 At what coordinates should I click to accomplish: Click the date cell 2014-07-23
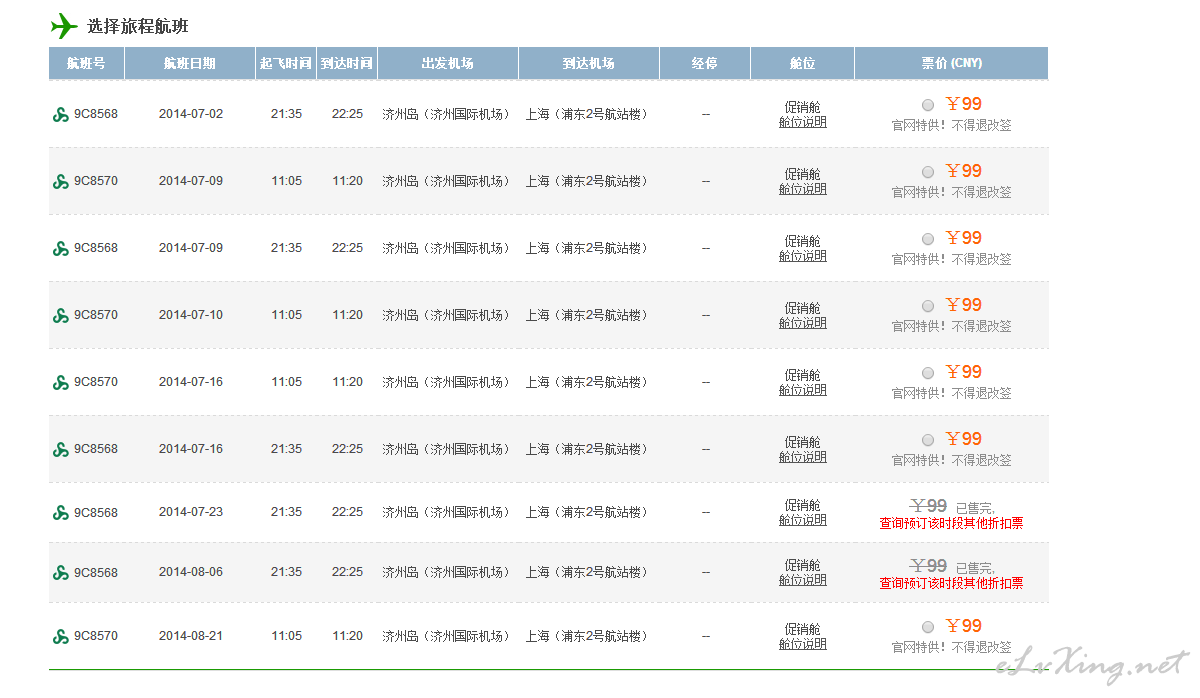click(x=191, y=512)
